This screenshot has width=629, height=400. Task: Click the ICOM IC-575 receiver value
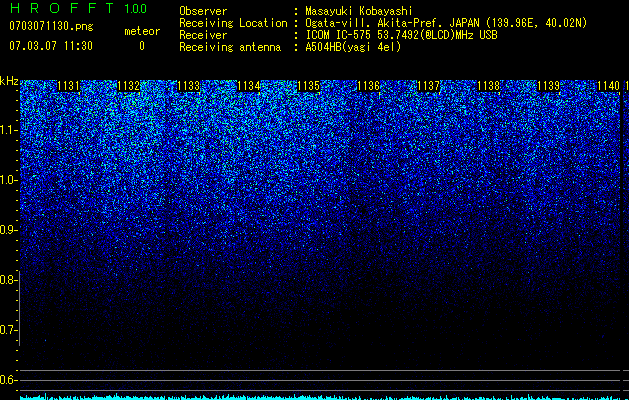402,35
